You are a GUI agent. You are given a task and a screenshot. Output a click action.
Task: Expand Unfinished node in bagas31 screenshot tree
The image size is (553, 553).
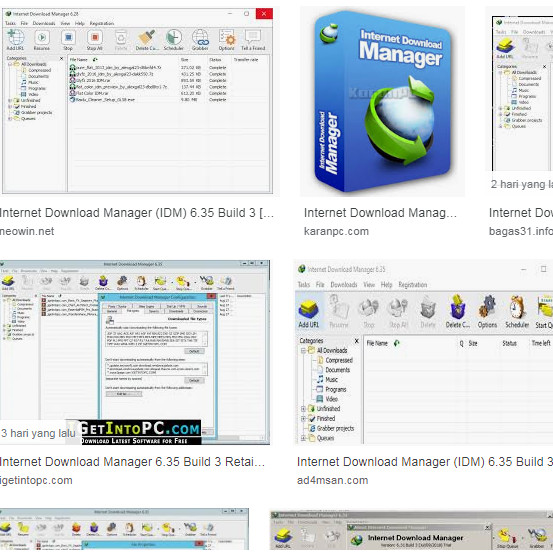coord(500,108)
